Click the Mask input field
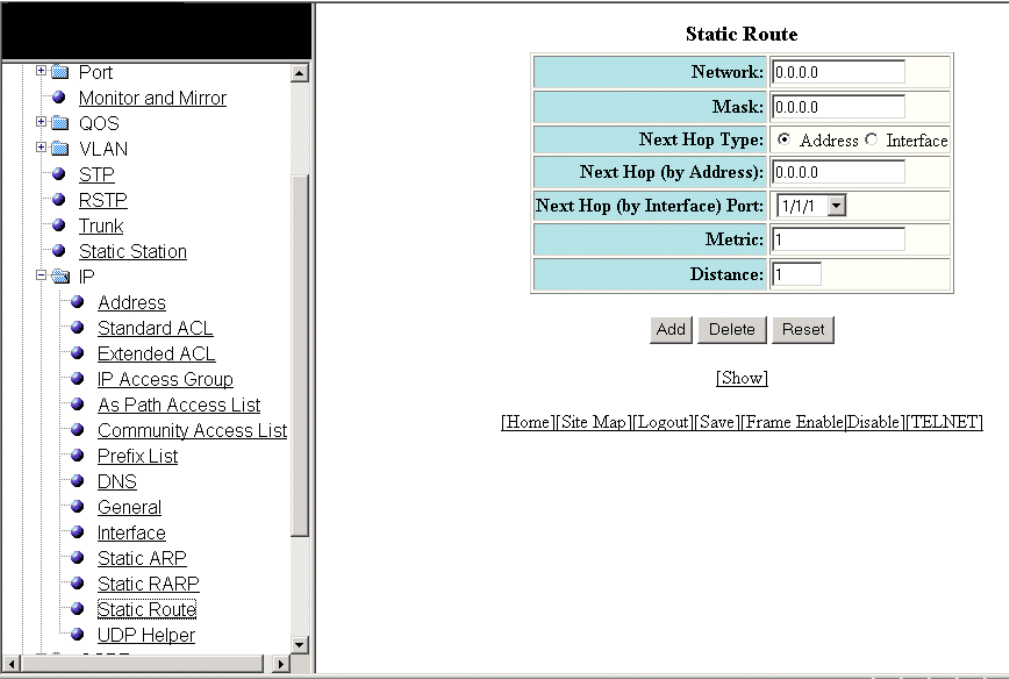 tap(838, 107)
